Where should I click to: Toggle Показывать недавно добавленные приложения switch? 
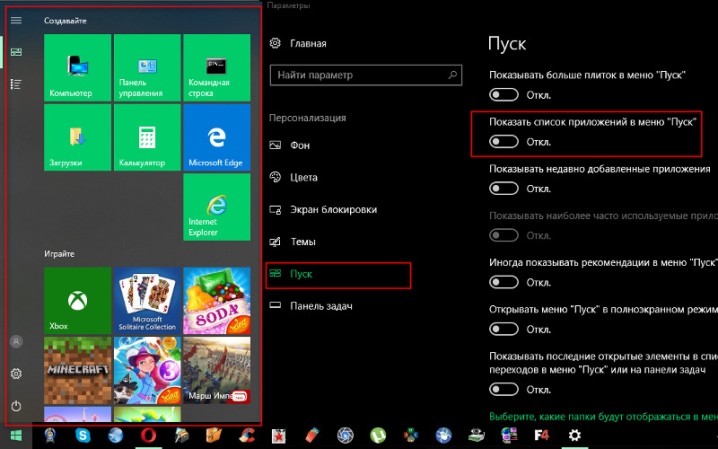[x=504, y=188]
